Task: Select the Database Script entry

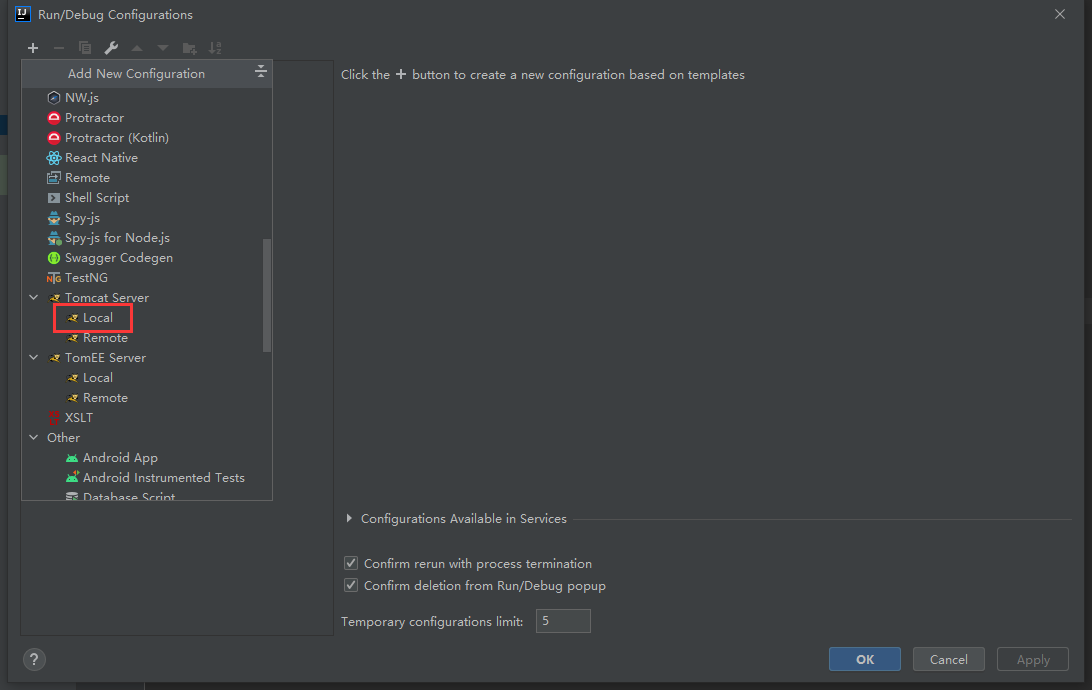Action: (129, 496)
